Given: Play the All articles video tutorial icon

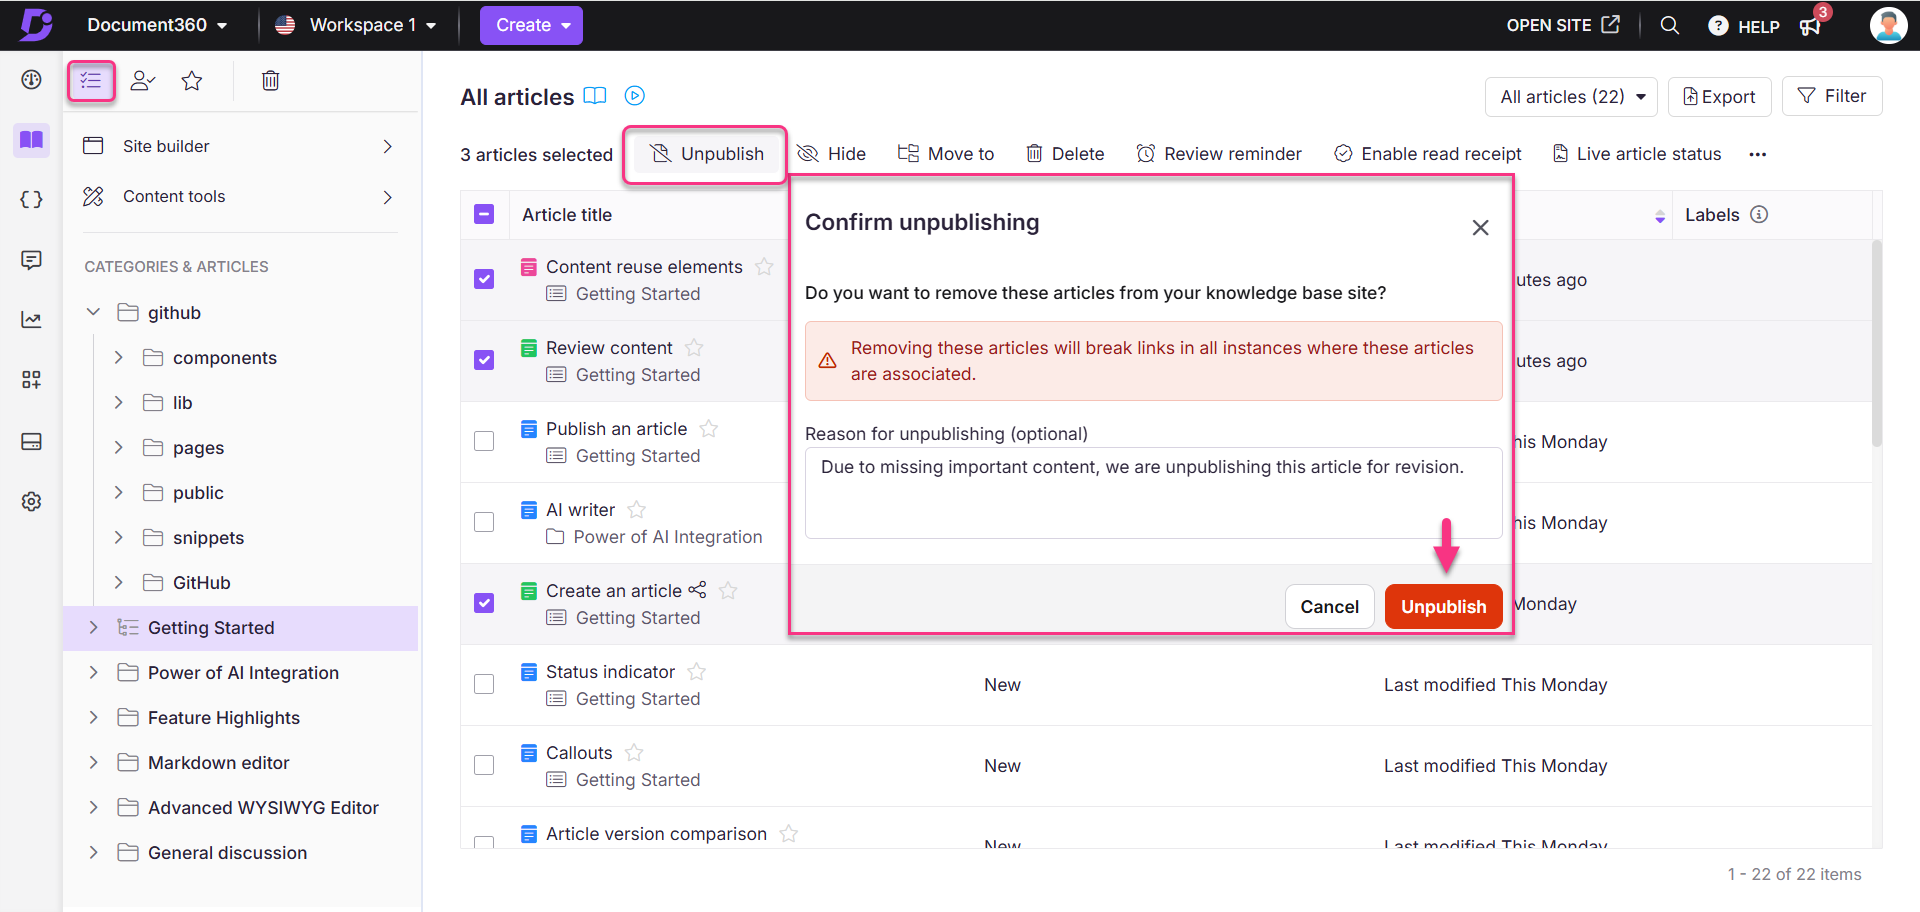Looking at the screenshot, I should click(x=635, y=96).
